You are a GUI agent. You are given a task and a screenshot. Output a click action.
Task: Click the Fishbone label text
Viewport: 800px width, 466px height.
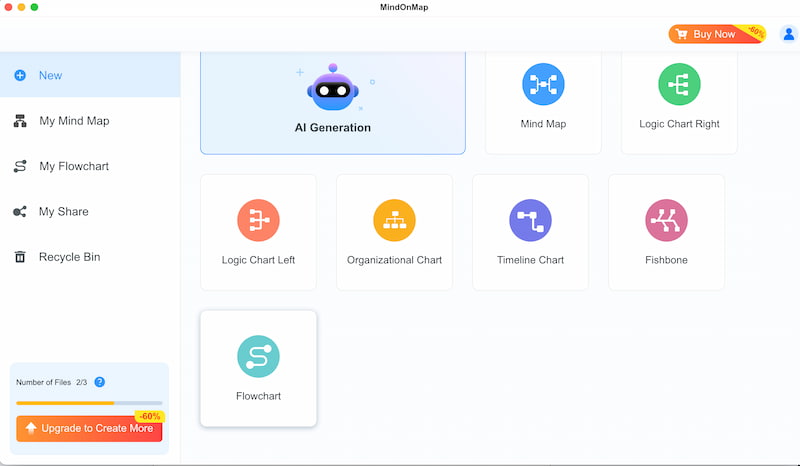point(666,260)
